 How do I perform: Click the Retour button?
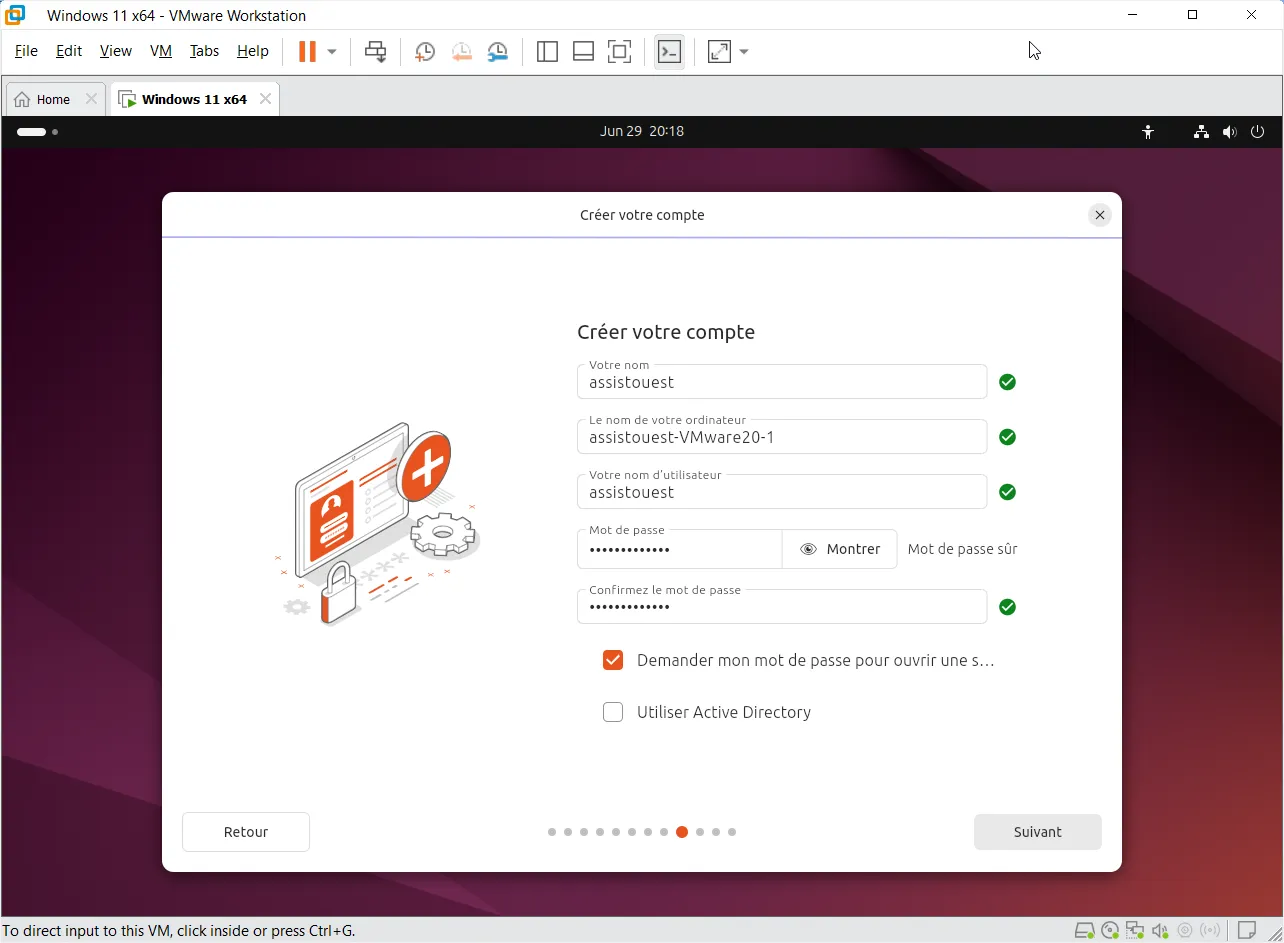click(246, 832)
